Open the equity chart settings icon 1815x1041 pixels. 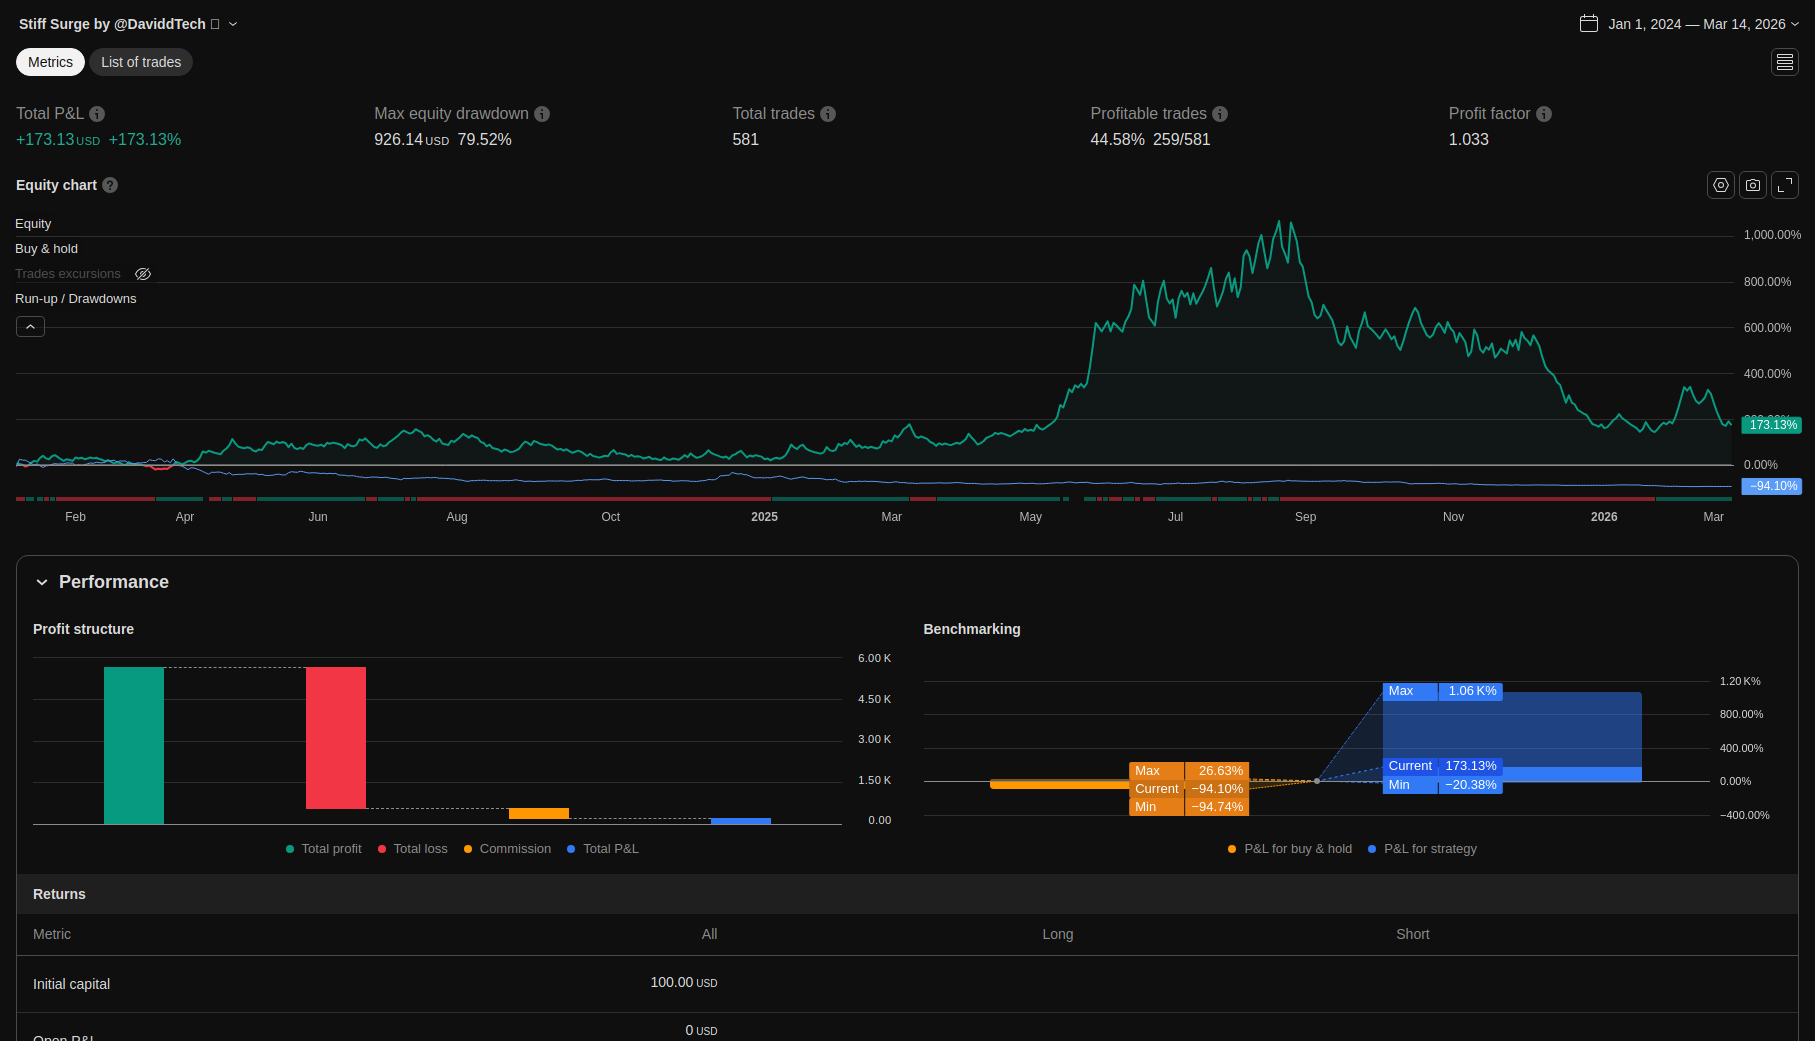coord(1720,185)
